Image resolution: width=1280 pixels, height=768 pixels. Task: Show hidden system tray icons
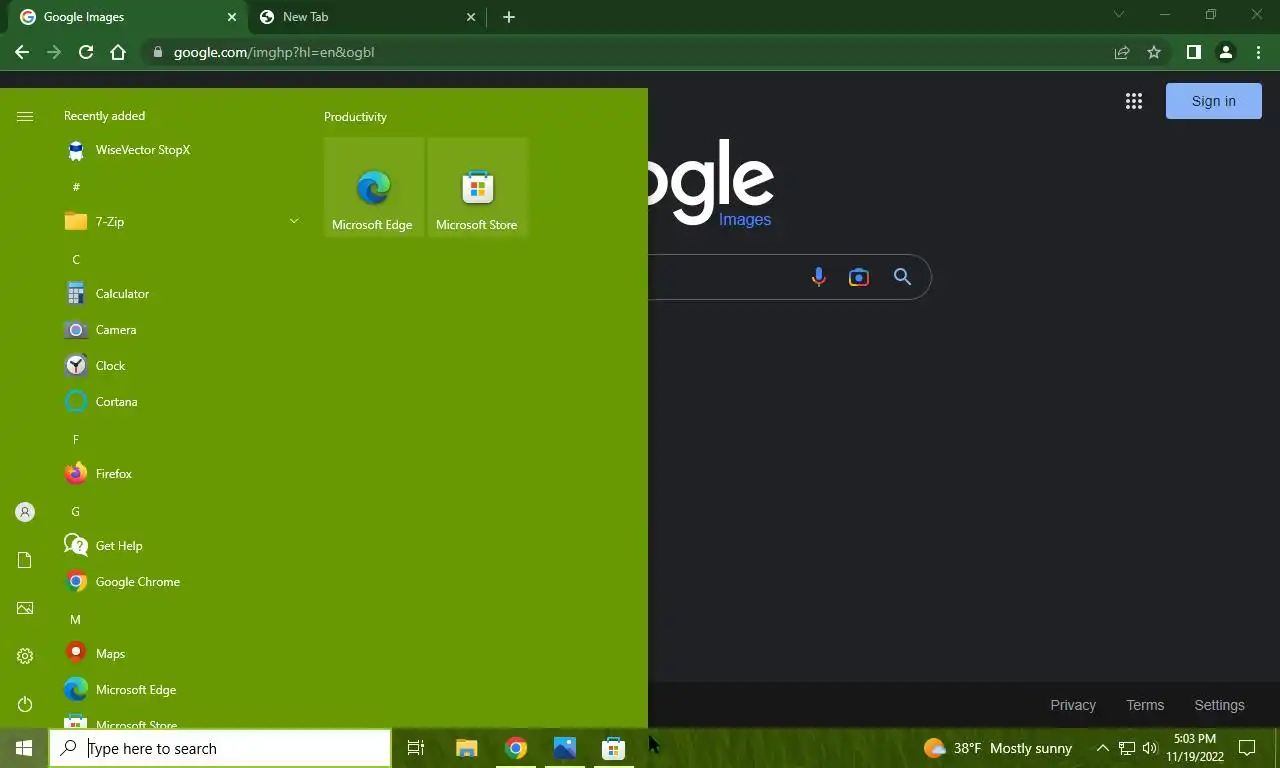click(1102, 748)
